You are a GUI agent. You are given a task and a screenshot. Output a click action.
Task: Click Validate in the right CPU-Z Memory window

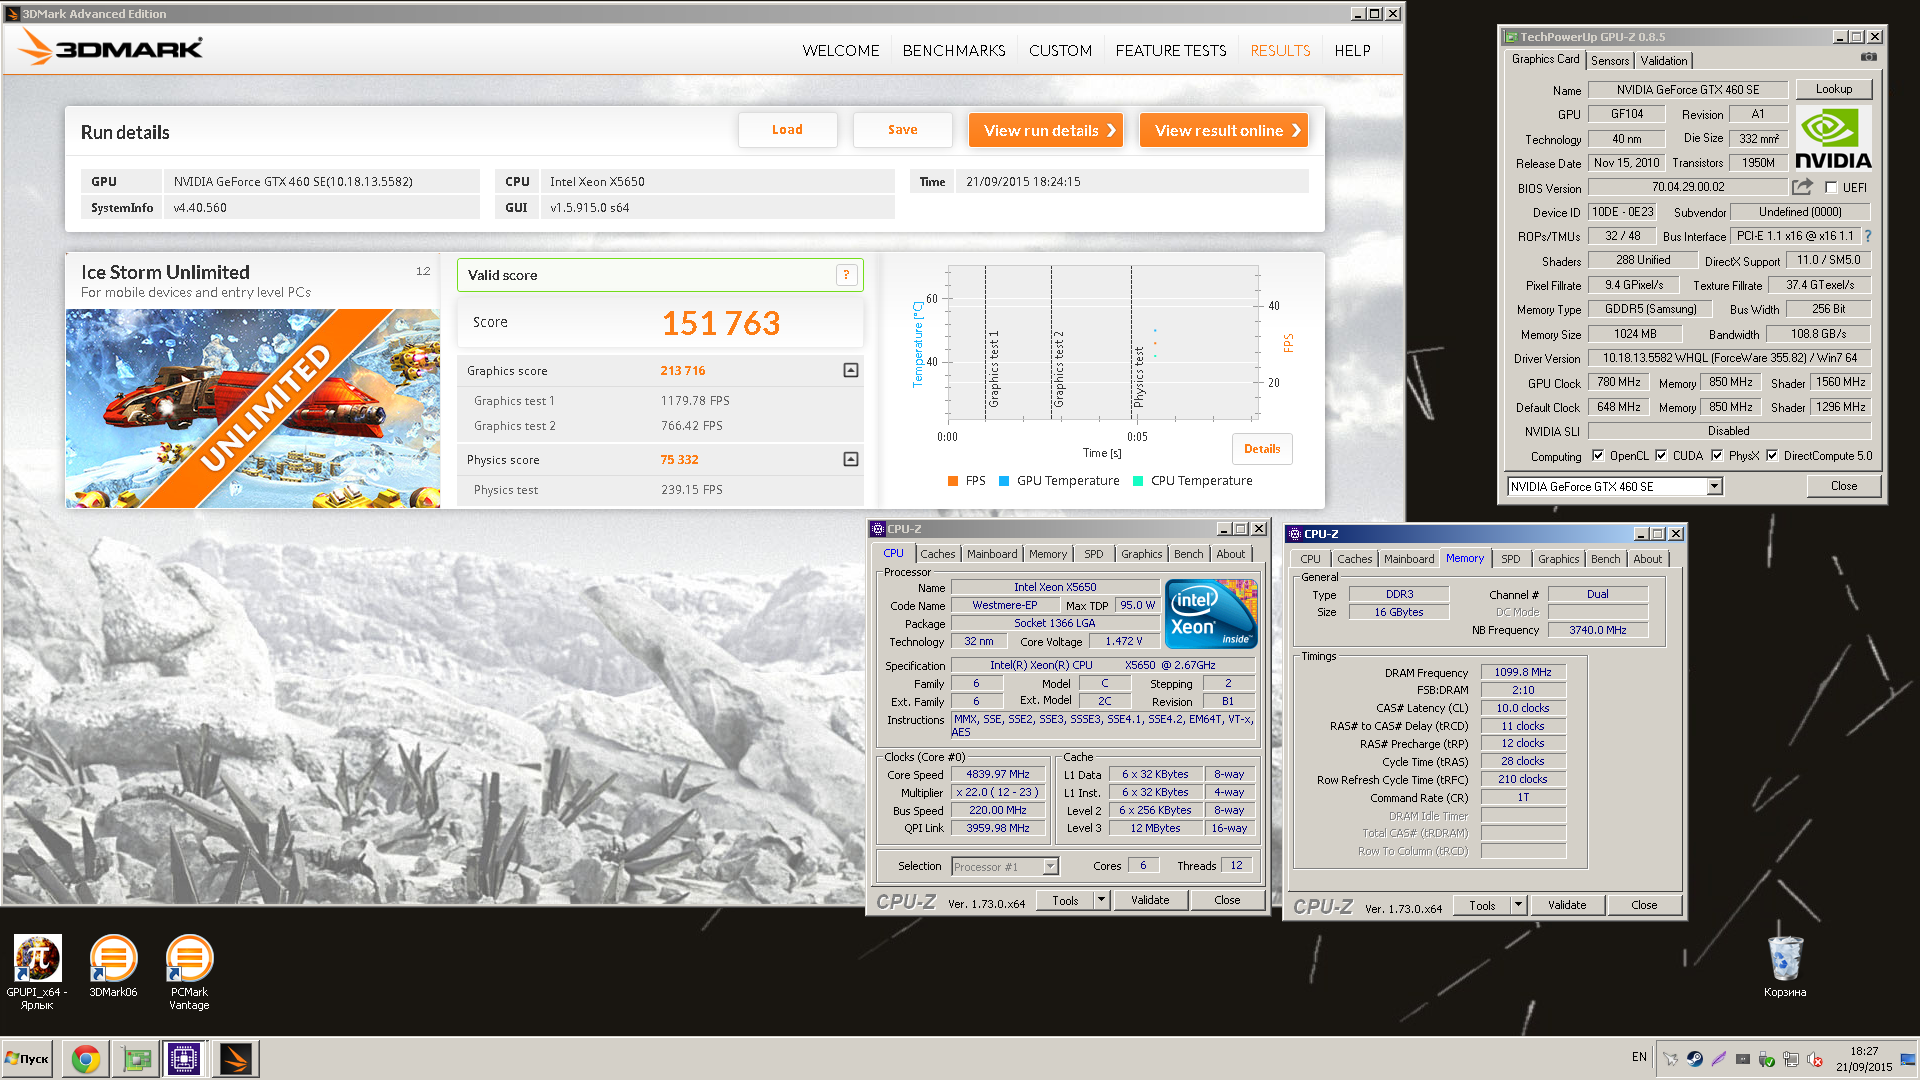click(1567, 905)
